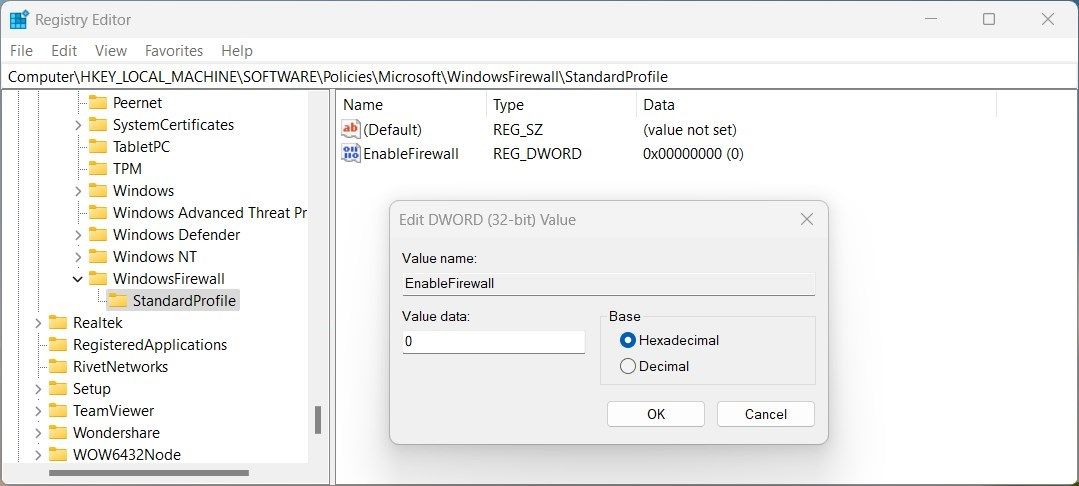Select the TPM folder icon
This screenshot has width=1079, height=486.
point(98,169)
